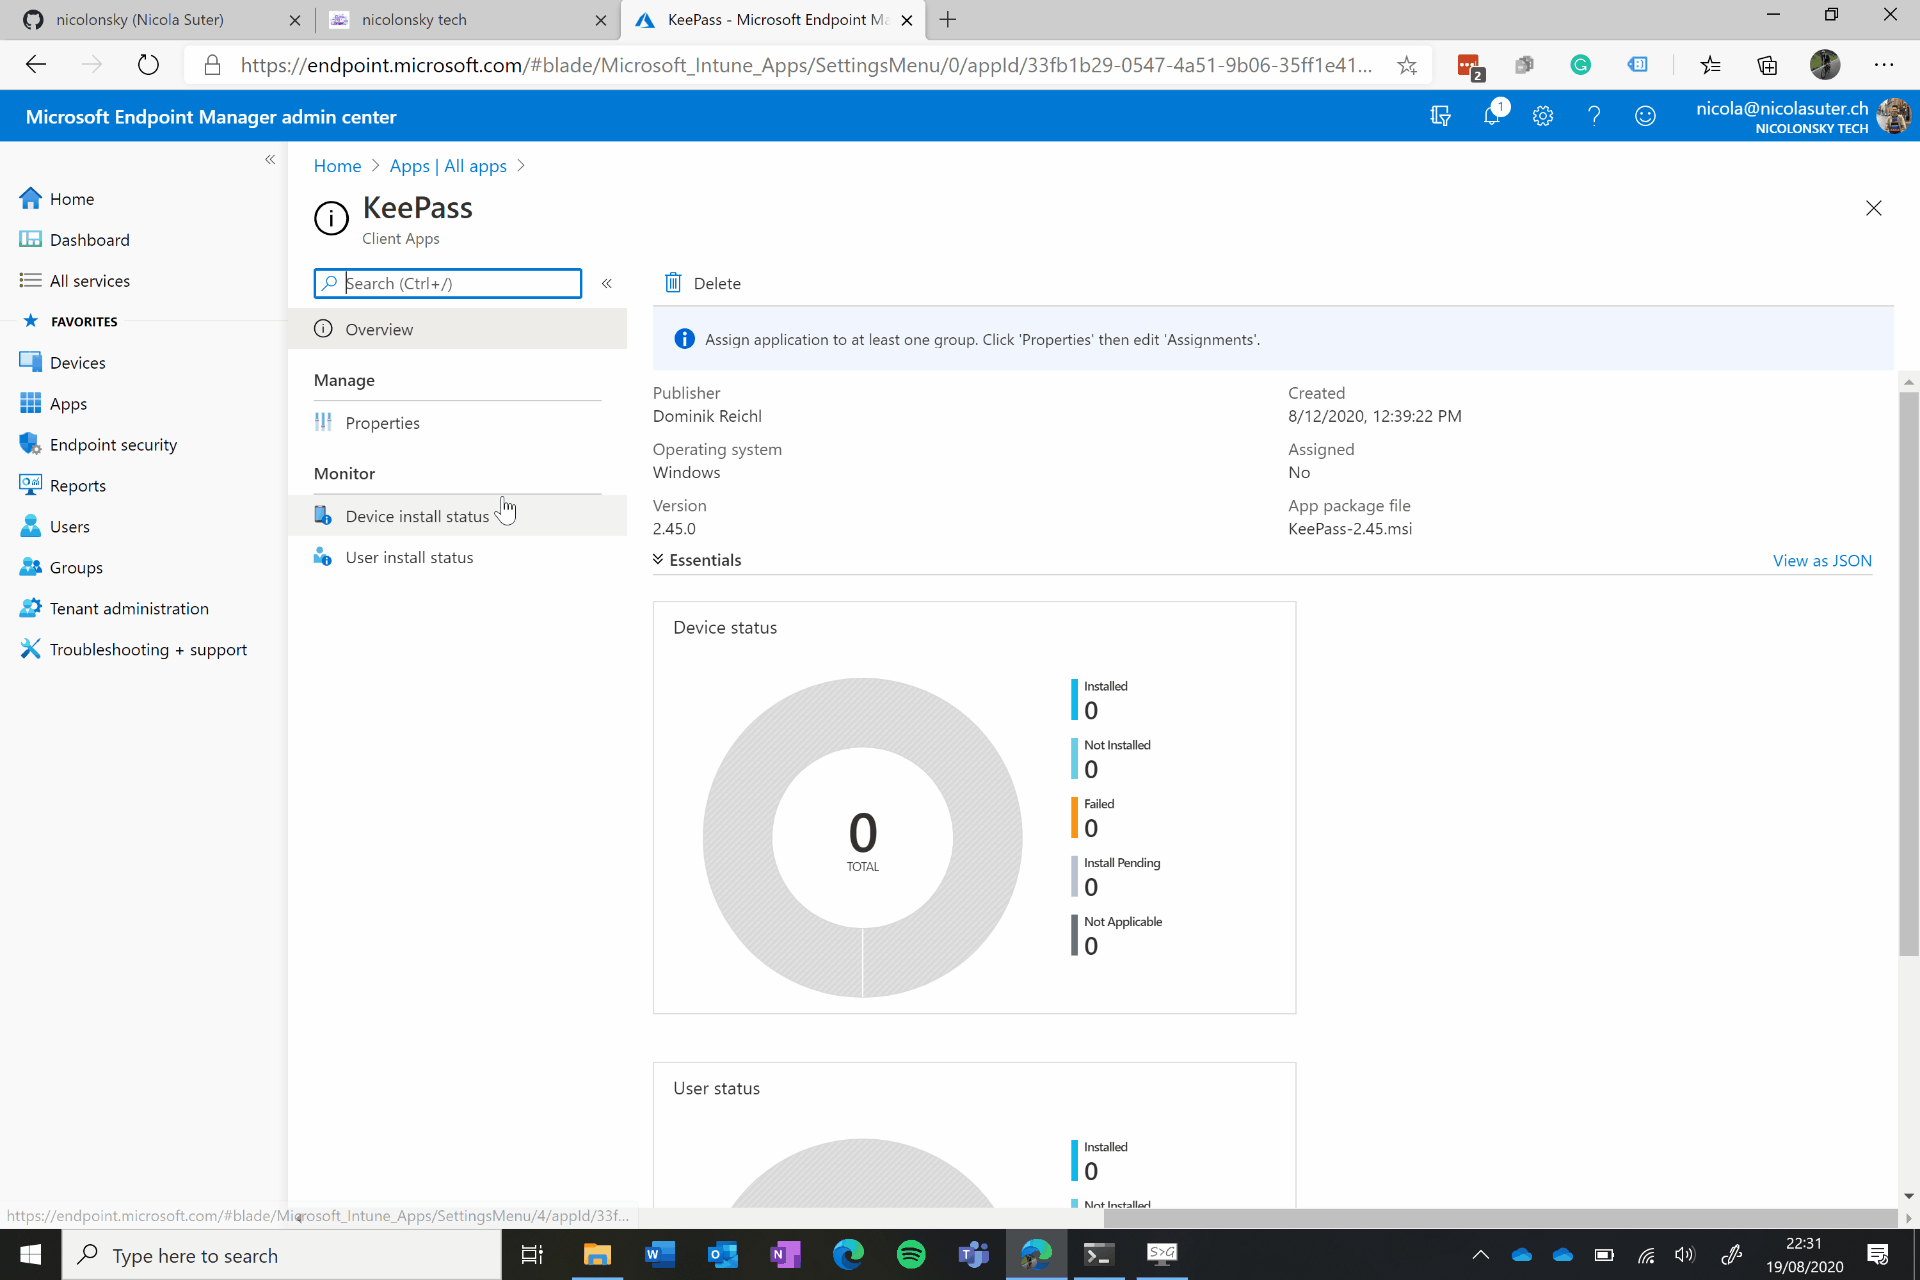Open Properties under Manage
1920x1280 pixels.
(457, 422)
